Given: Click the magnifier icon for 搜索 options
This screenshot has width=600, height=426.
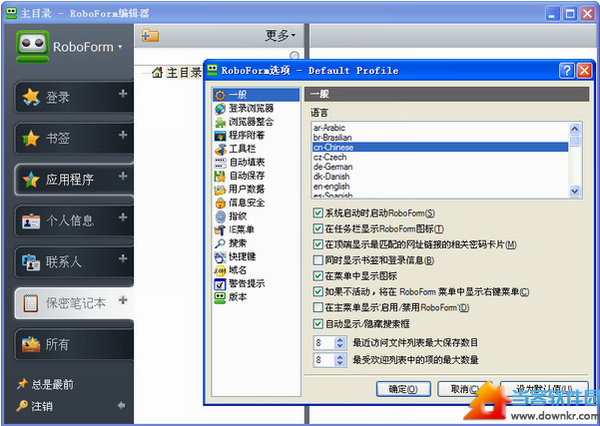Looking at the screenshot, I should (x=220, y=243).
